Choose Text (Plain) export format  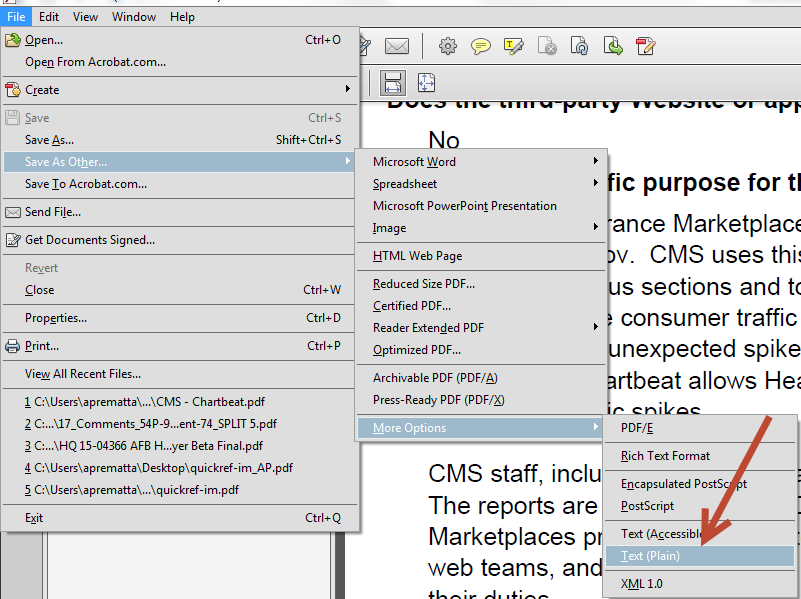tap(650, 556)
